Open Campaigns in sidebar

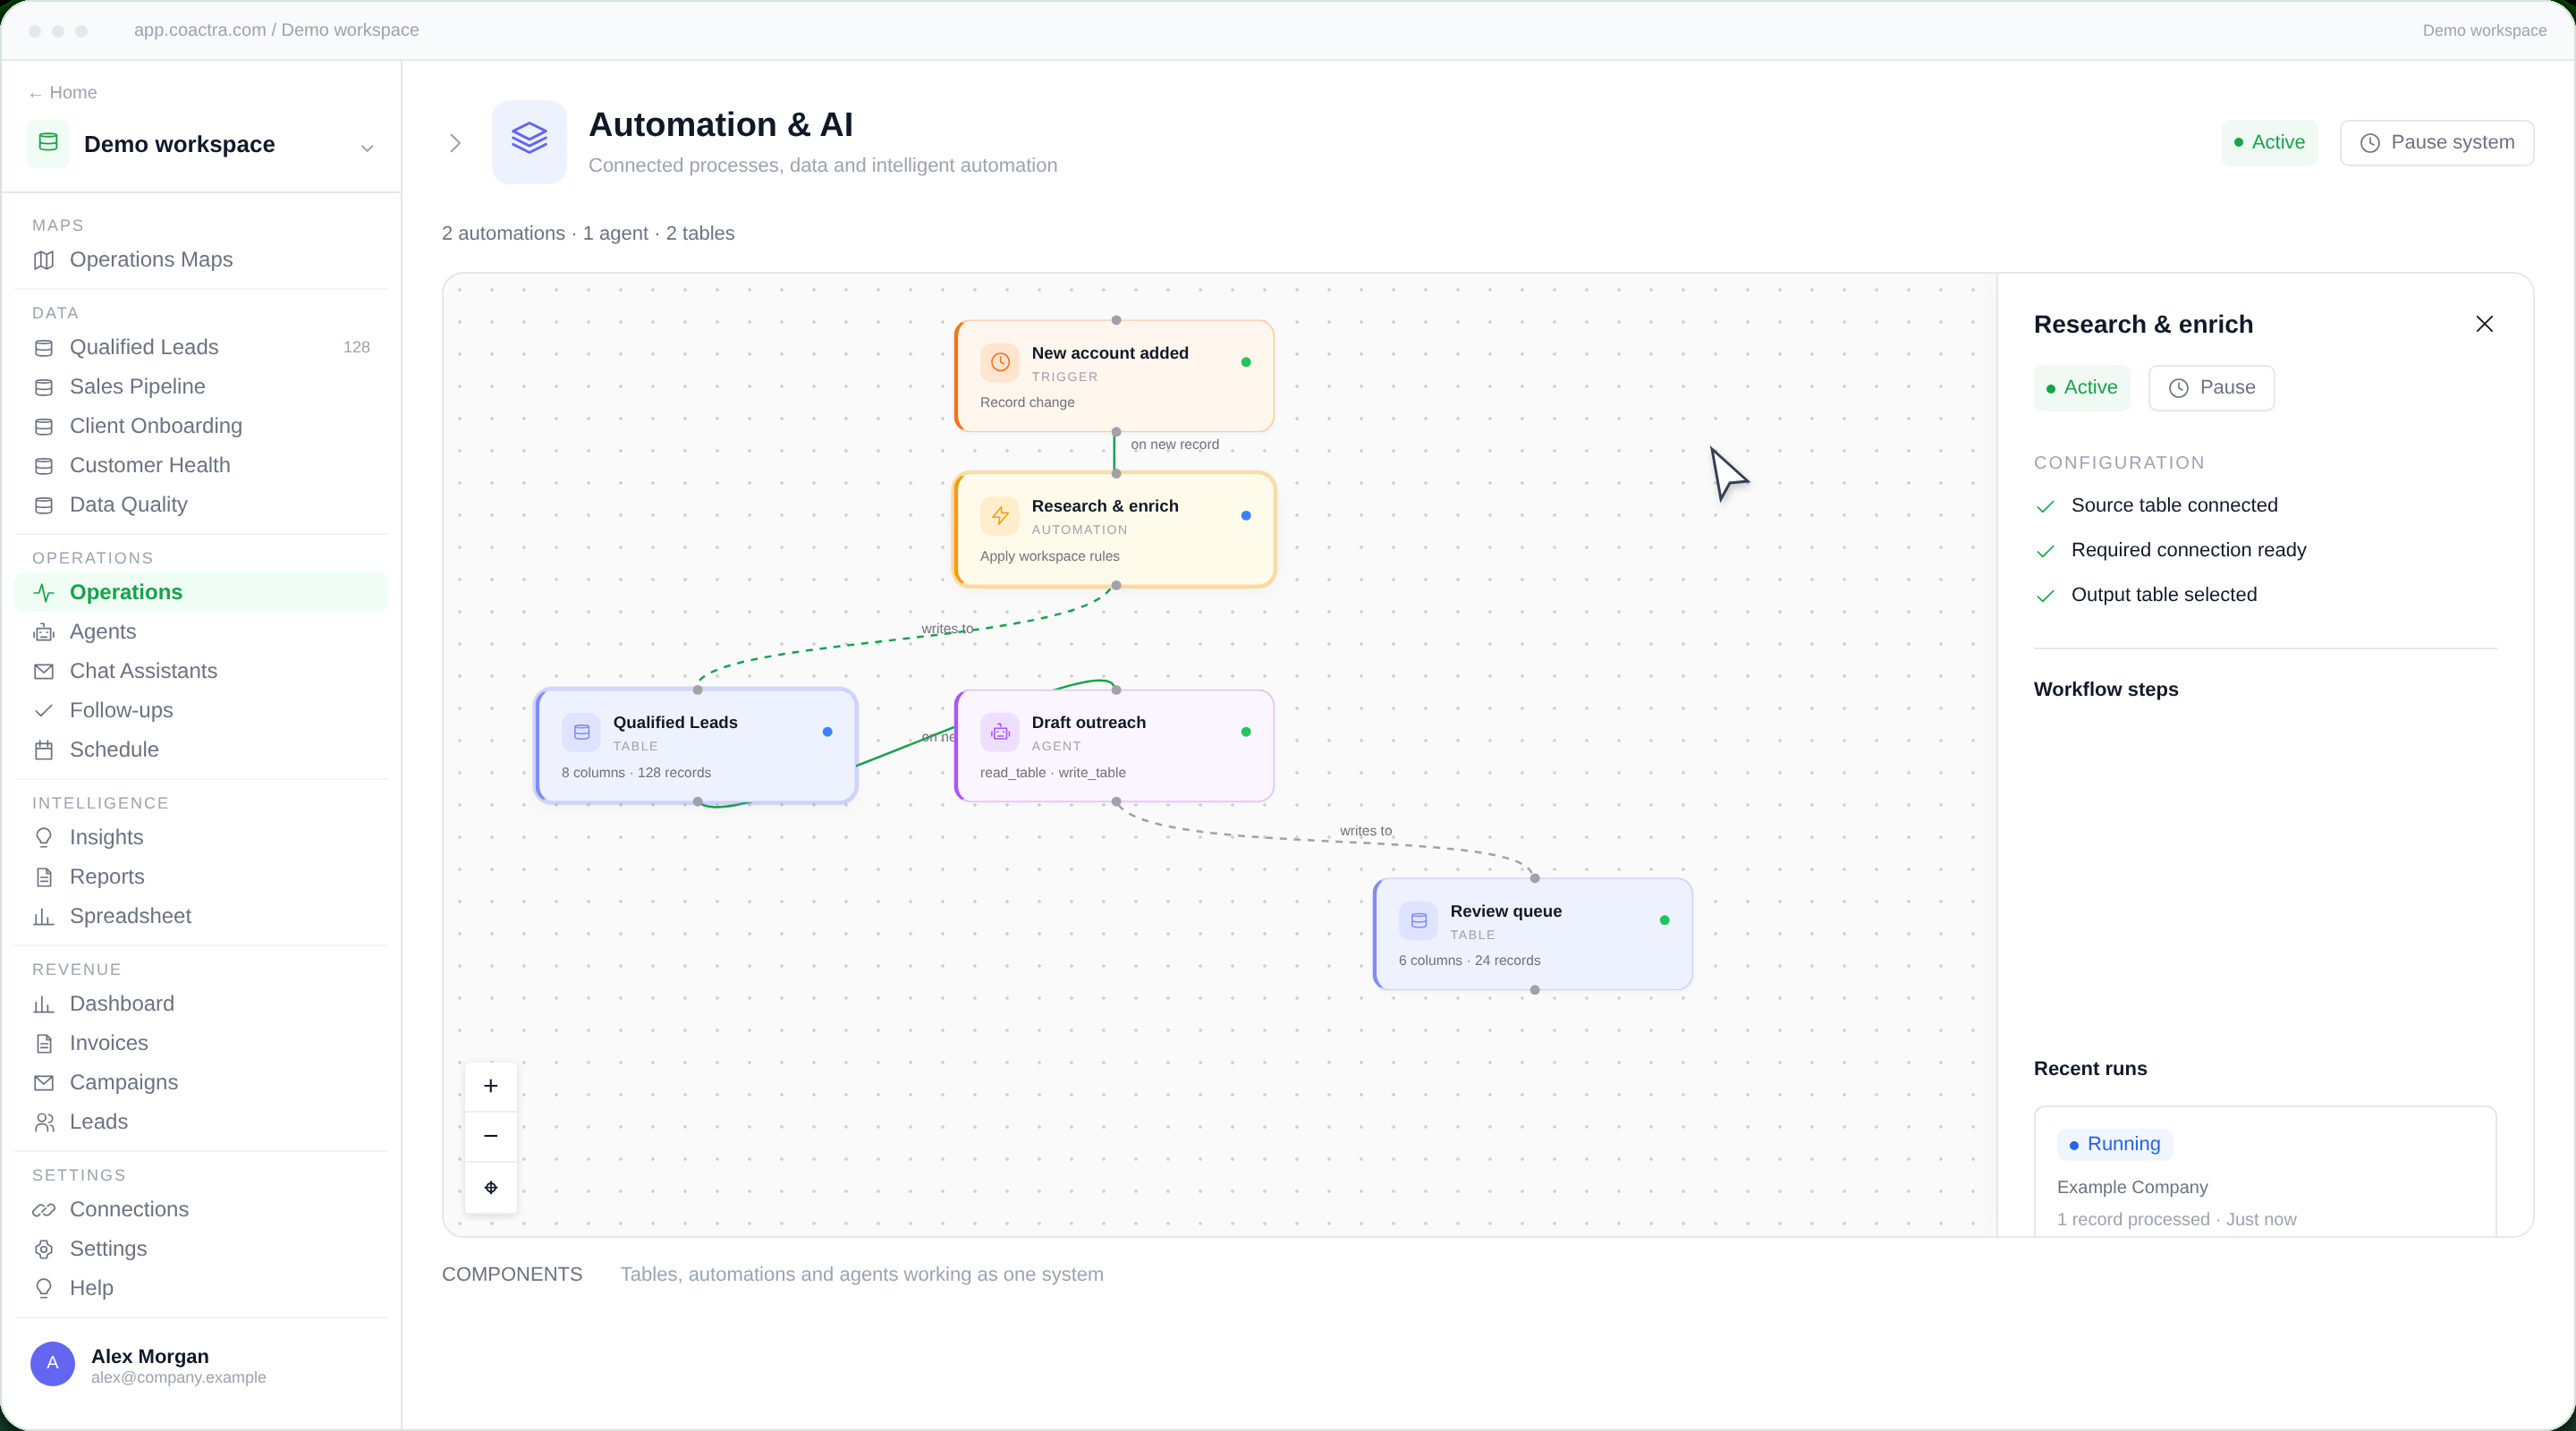coord(201,1082)
